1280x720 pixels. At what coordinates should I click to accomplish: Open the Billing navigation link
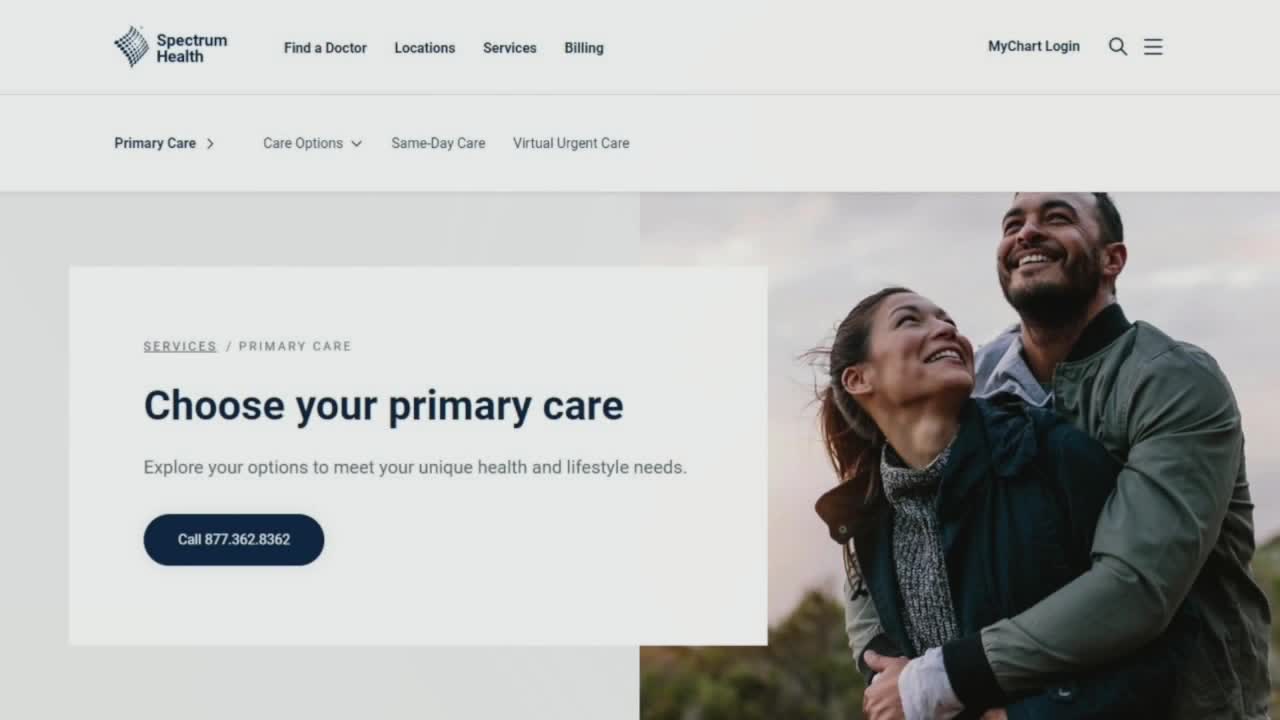tap(584, 48)
